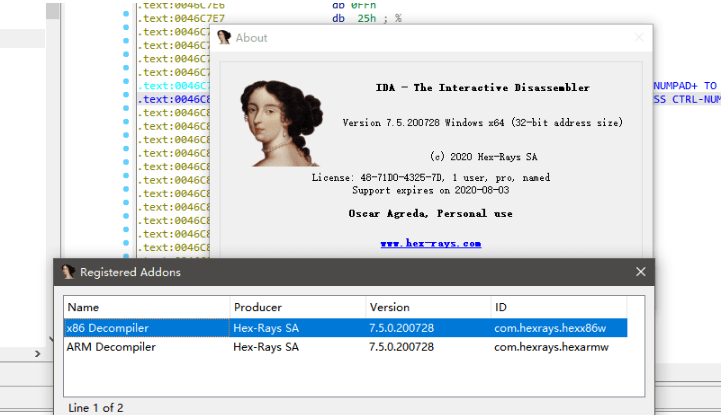Click the right arrow of horizontal scrollbar
This screenshot has height=415, width=723.
click(38, 354)
